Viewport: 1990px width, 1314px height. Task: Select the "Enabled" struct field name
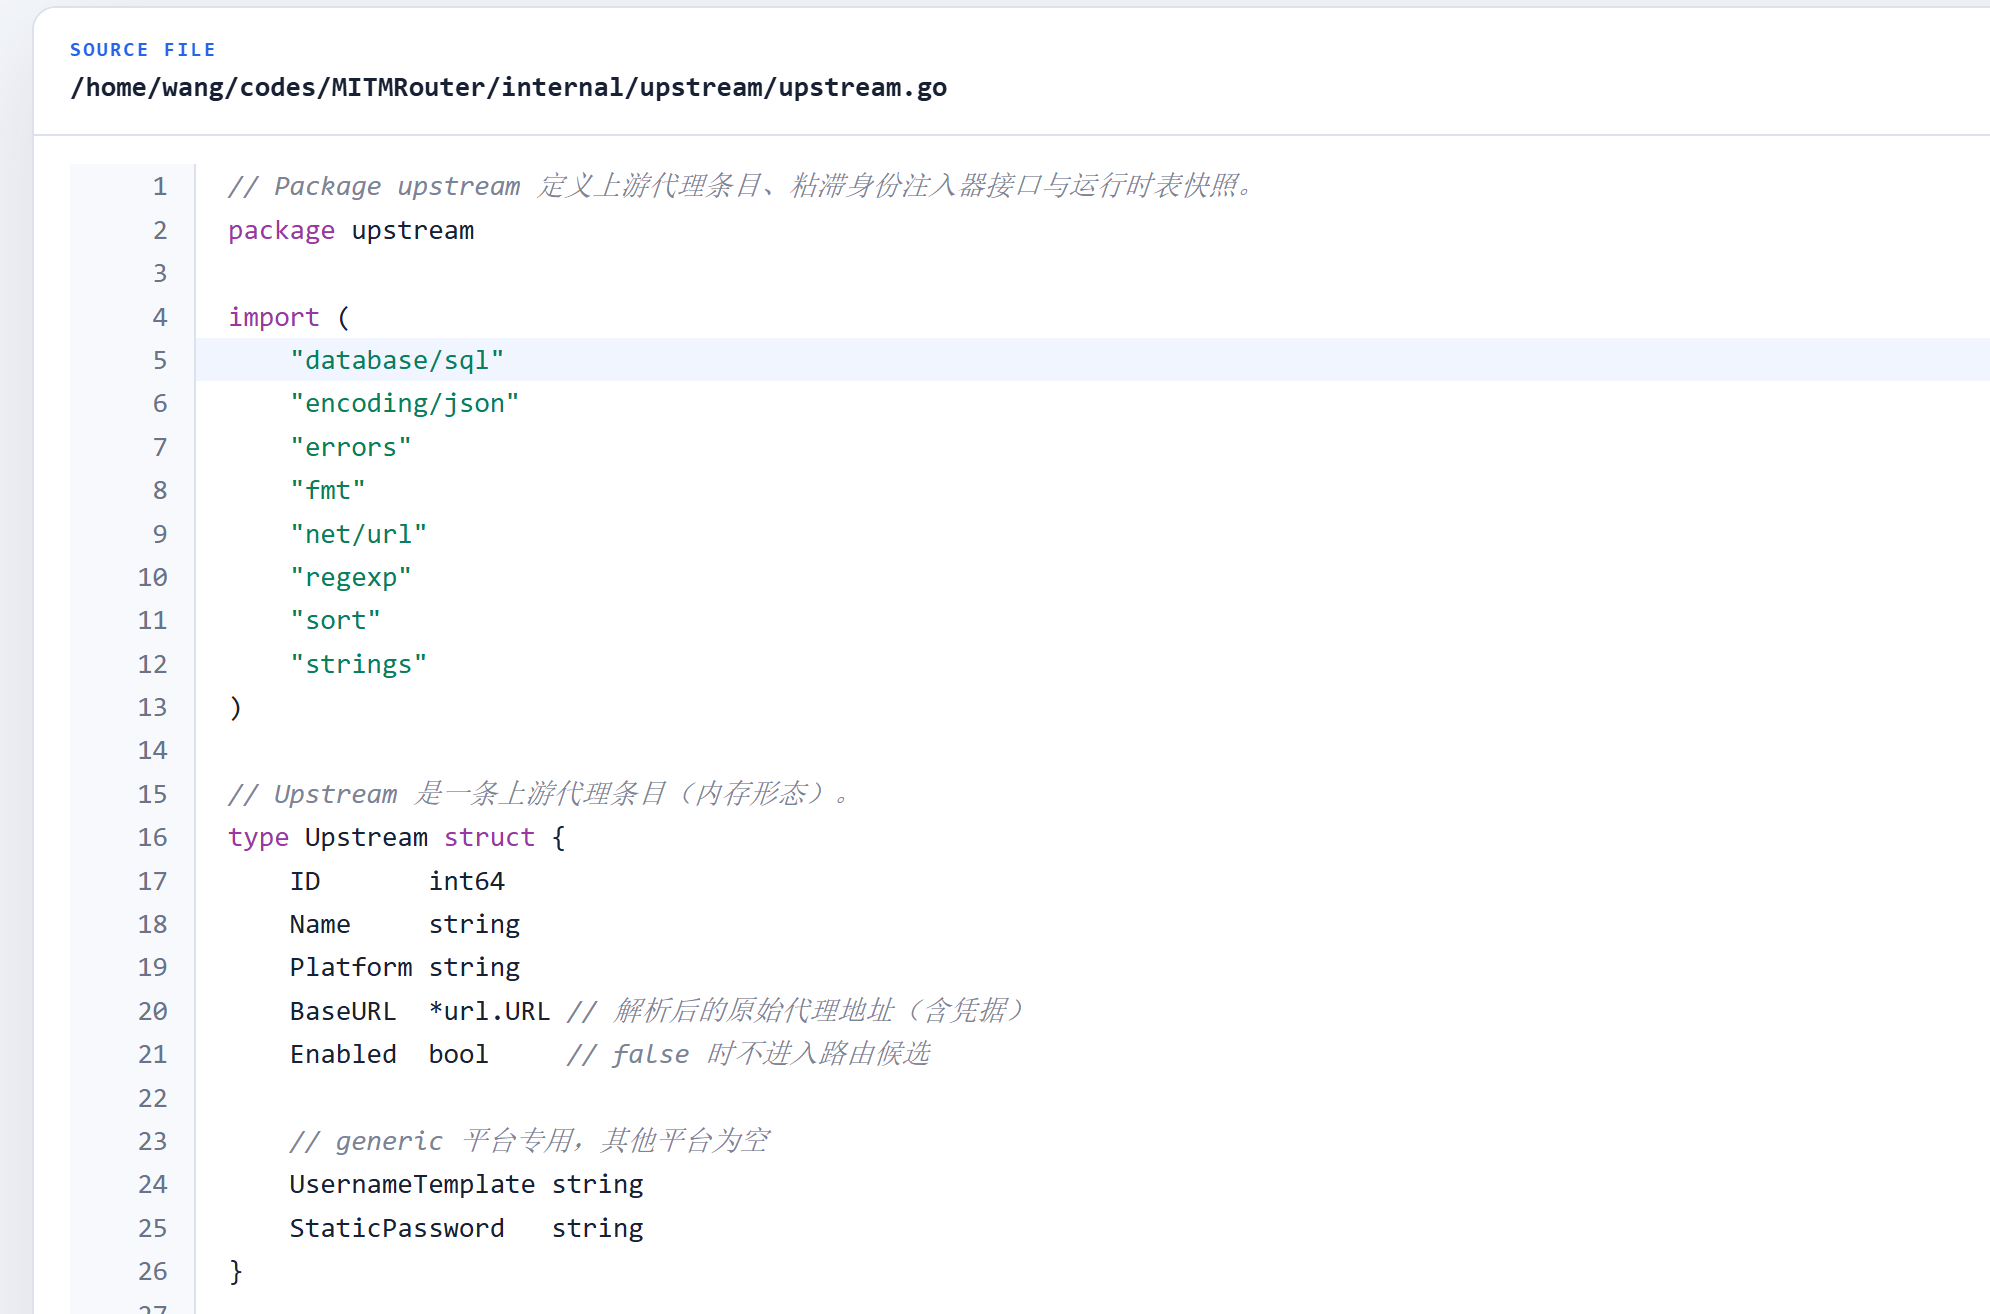click(343, 1054)
